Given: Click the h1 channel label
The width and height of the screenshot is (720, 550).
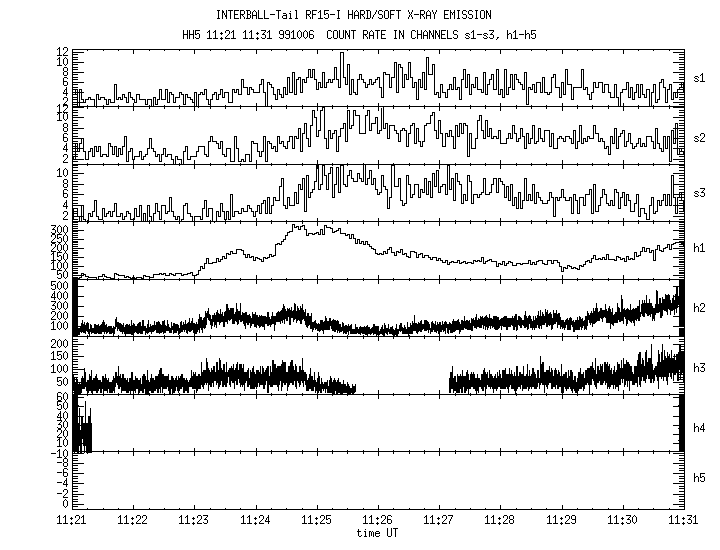Looking at the screenshot, I should (699, 248).
